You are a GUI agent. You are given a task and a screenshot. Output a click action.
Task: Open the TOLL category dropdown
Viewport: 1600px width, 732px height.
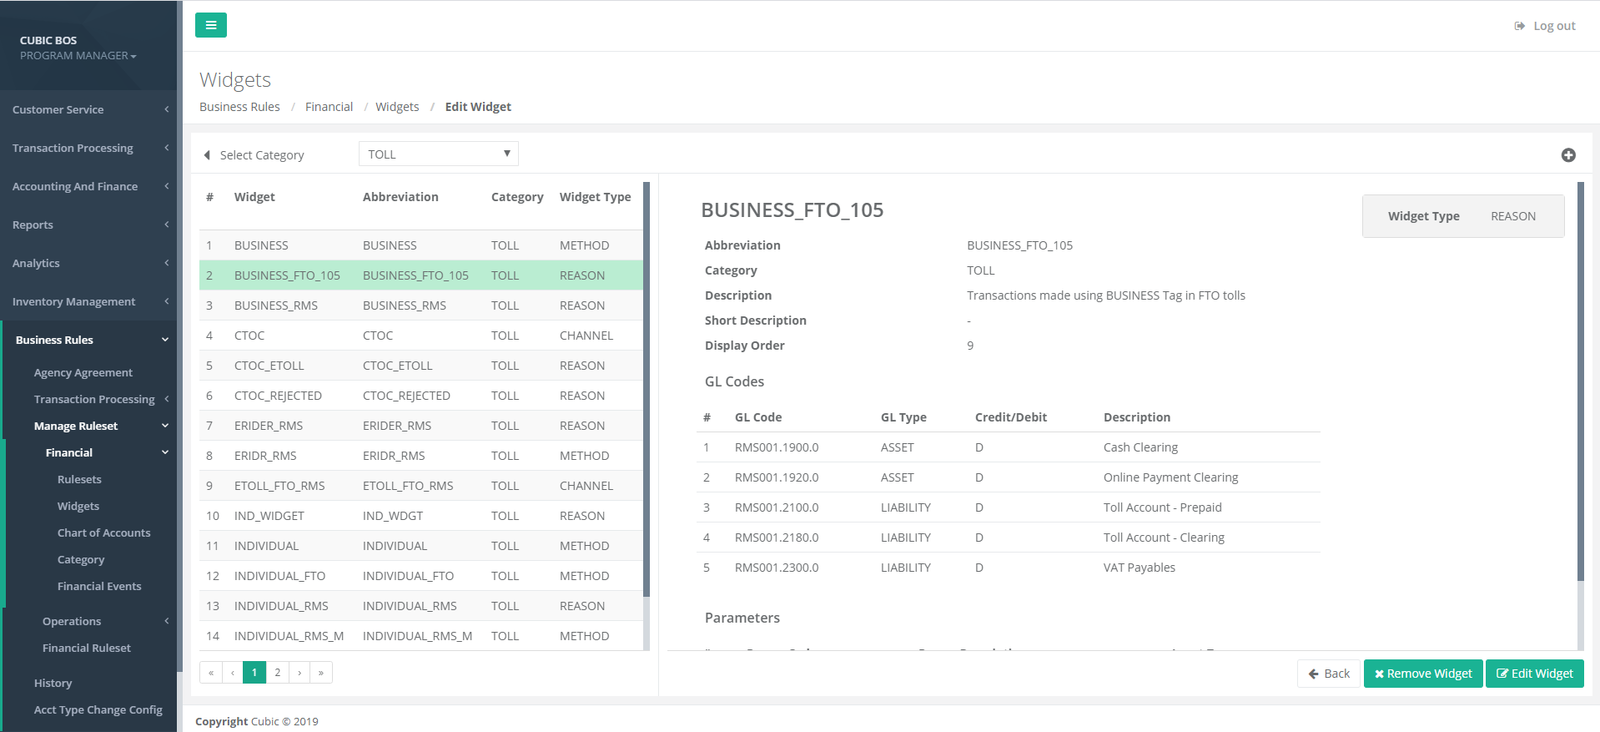pyautogui.click(x=438, y=154)
